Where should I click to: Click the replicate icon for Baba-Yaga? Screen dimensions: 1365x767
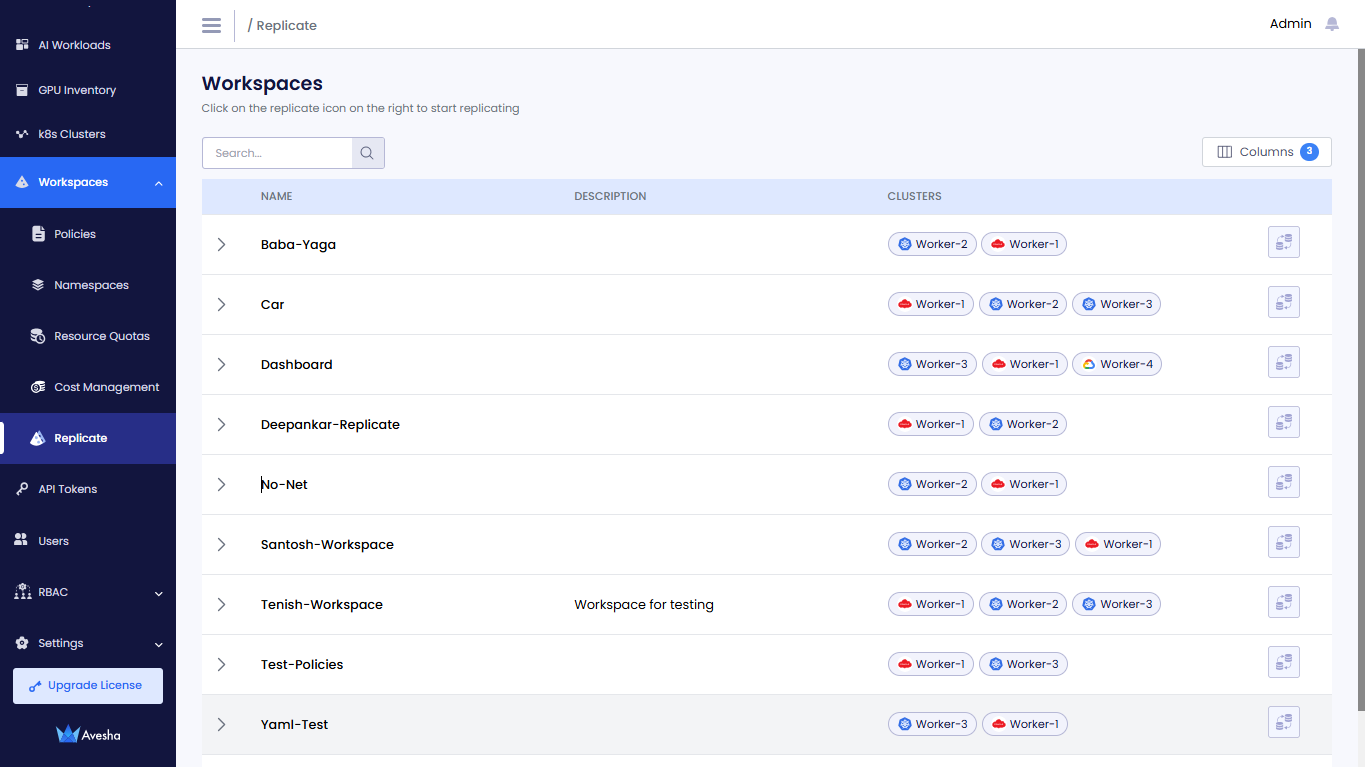(x=1283, y=242)
